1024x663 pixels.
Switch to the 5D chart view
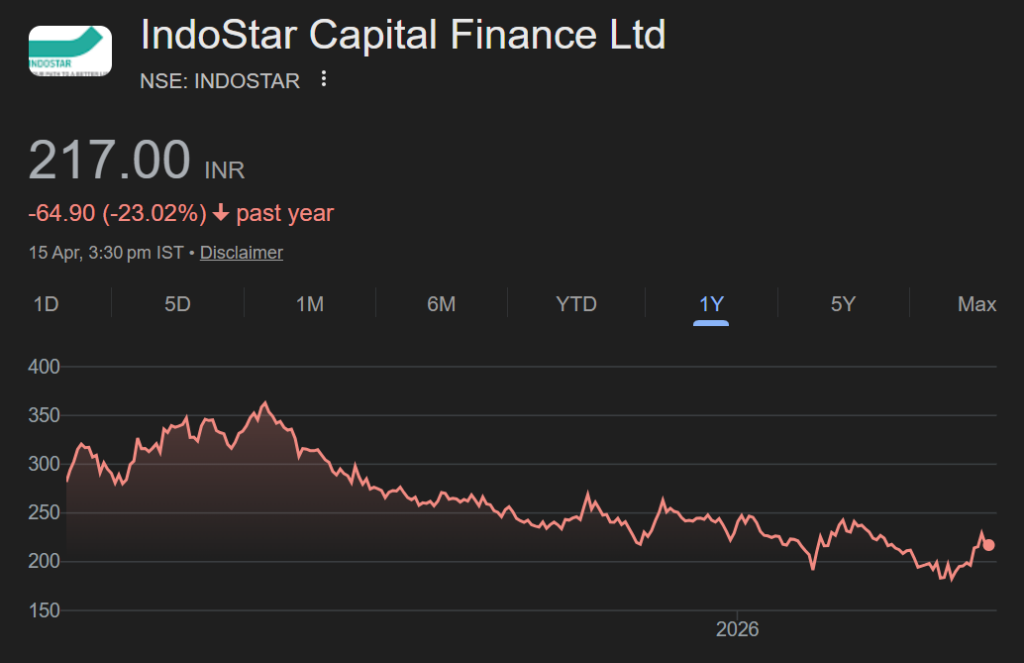[176, 304]
